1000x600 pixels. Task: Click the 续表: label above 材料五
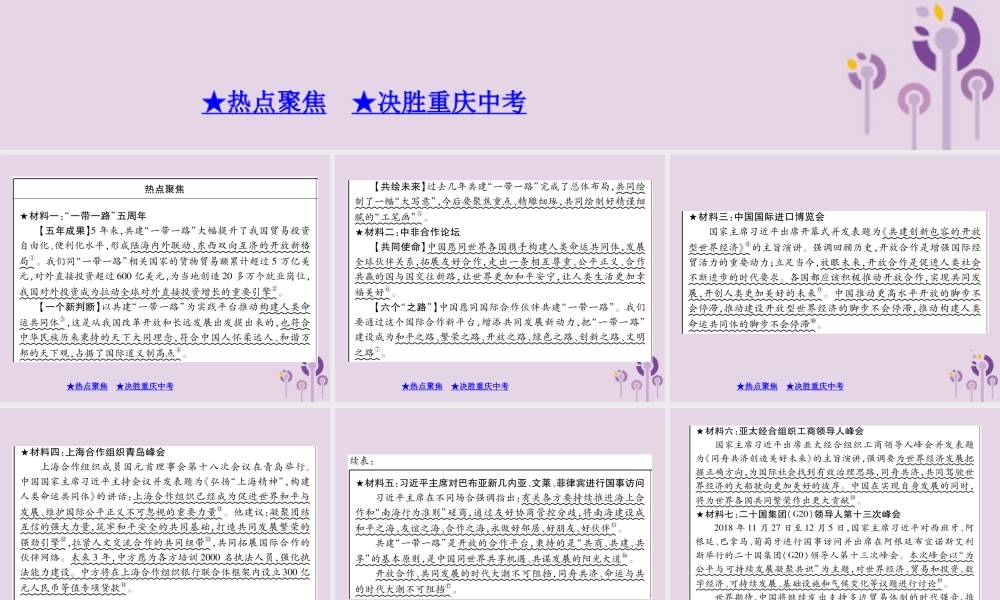362,461
